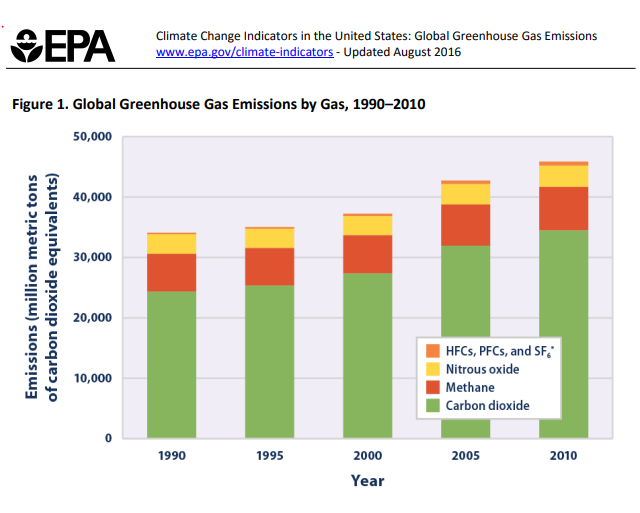Click the red Methane legend swatch
This screenshot has height=513, width=640.
click(x=432, y=387)
